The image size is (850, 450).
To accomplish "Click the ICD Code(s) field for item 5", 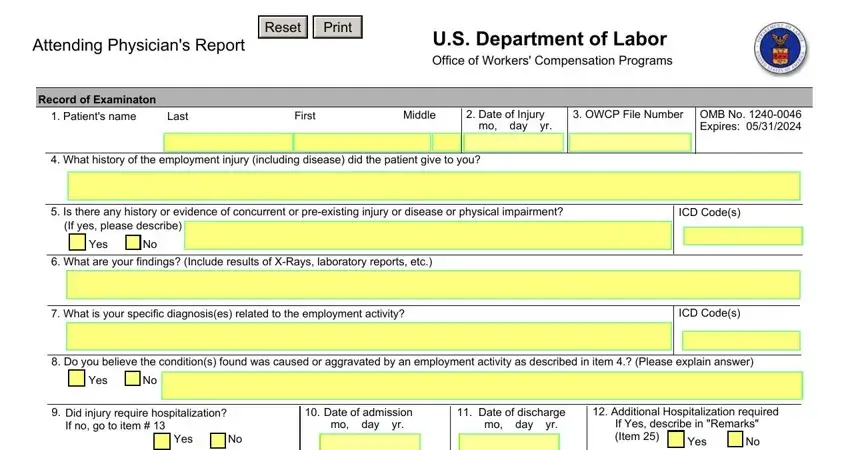I will pyautogui.click(x=743, y=236).
